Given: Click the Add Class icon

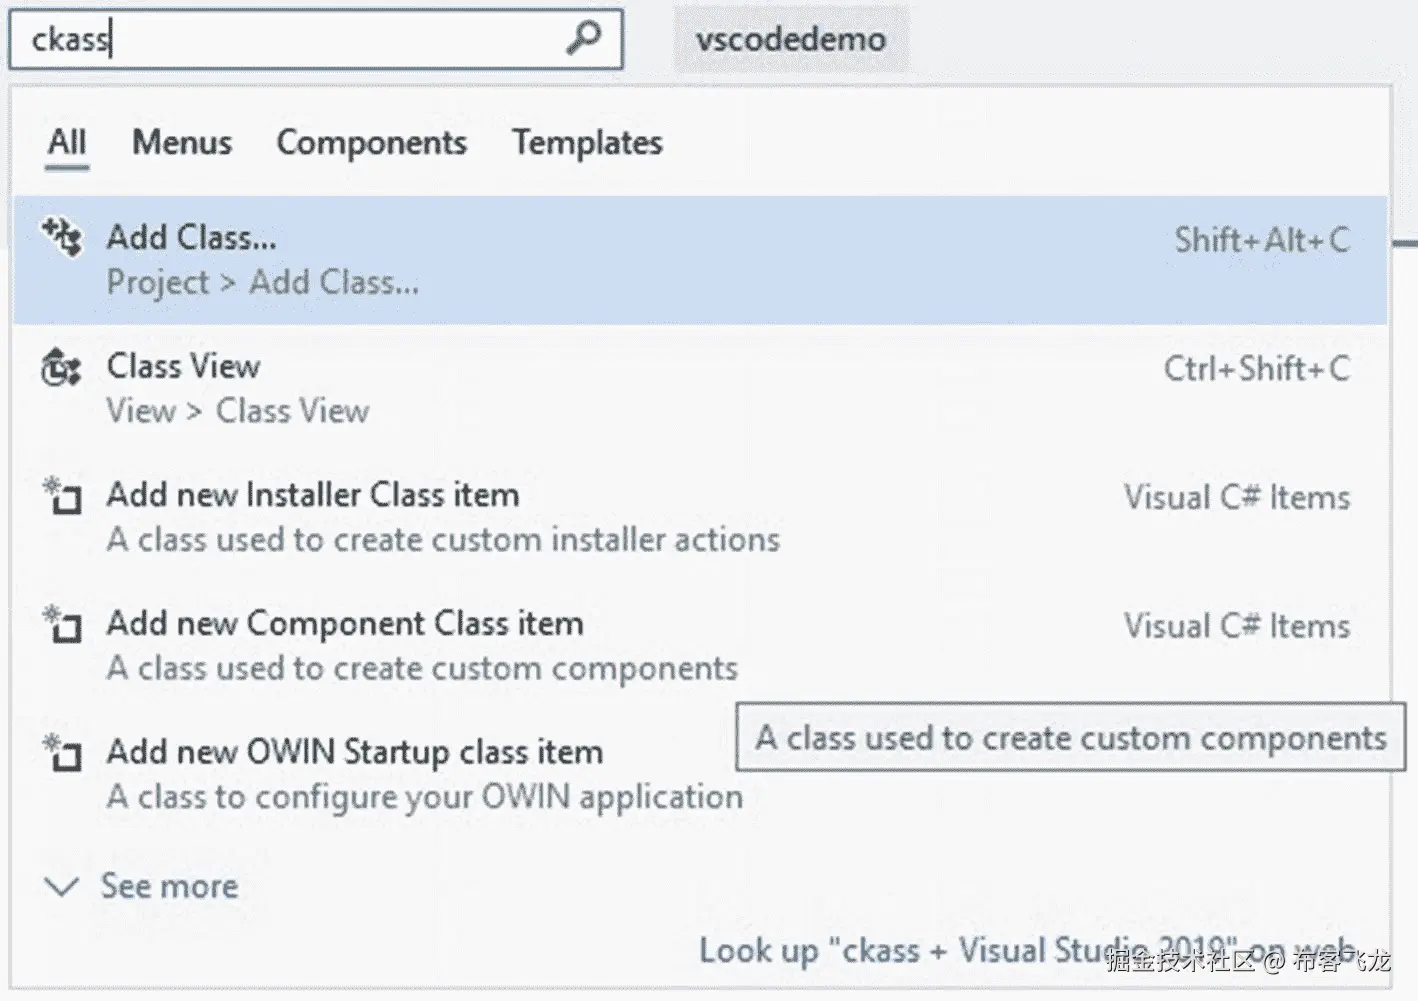Looking at the screenshot, I should pyautogui.click(x=62, y=238).
